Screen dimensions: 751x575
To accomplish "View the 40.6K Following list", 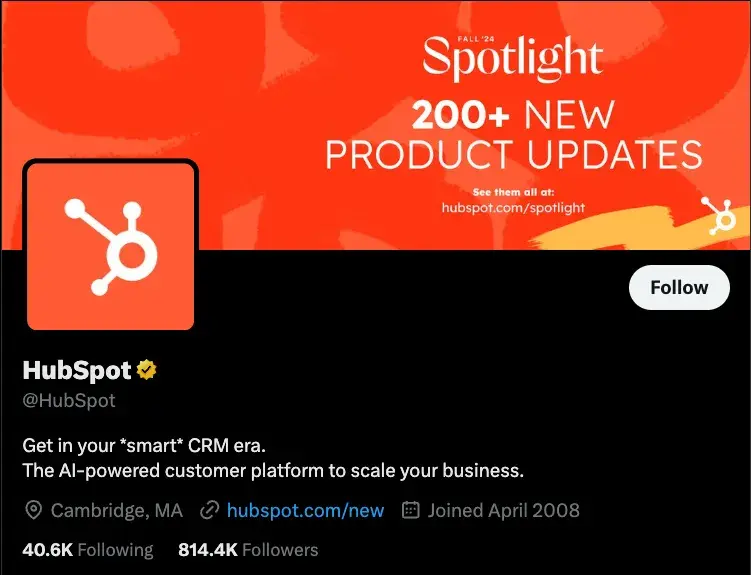I will tap(88, 550).
